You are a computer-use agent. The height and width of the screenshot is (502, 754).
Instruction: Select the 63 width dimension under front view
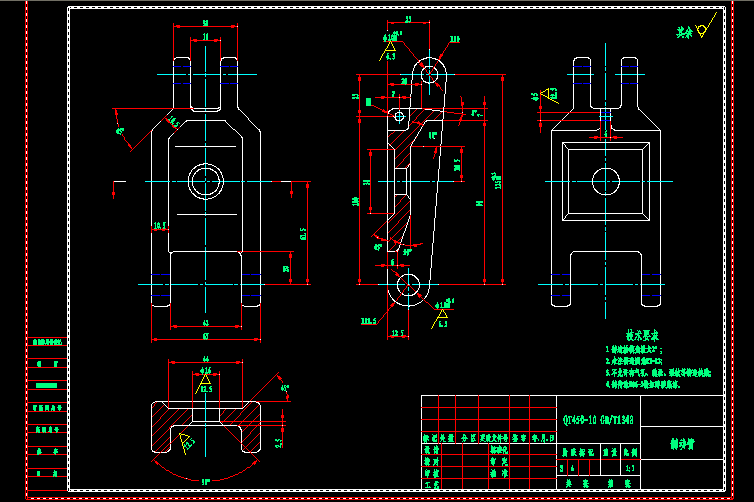(205, 323)
